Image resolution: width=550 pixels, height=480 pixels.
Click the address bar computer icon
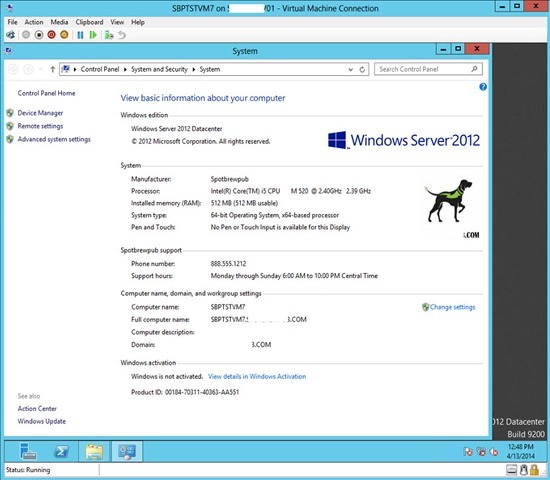point(66,69)
